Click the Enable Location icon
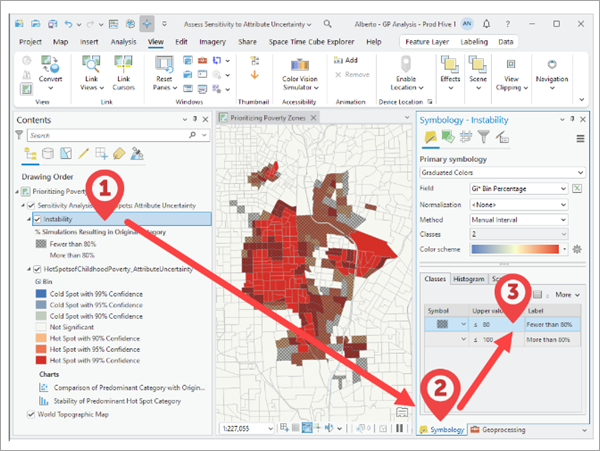The height and width of the screenshot is (451, 600). [x=405, y=63]
